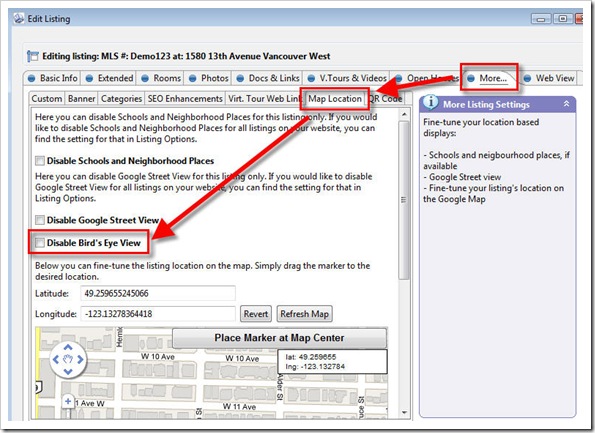Image resolution: width=595 pixels, height=433 pixels.
Task: Click the blue dot on Basic Info tab
Action: click(x=31, y=78)
